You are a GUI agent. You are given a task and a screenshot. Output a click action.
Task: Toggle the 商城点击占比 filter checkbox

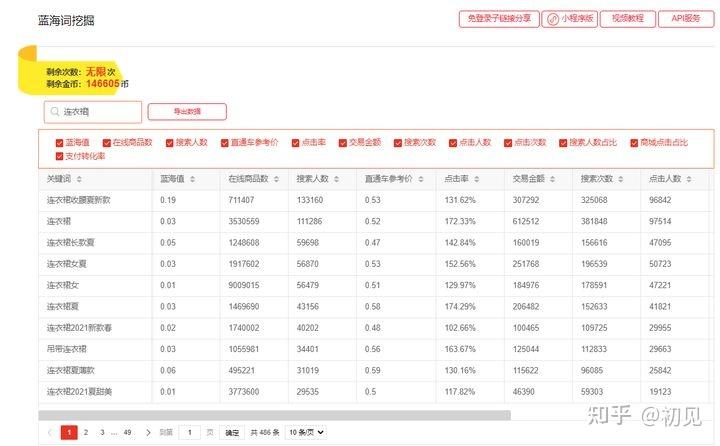[x=634, y=143]
